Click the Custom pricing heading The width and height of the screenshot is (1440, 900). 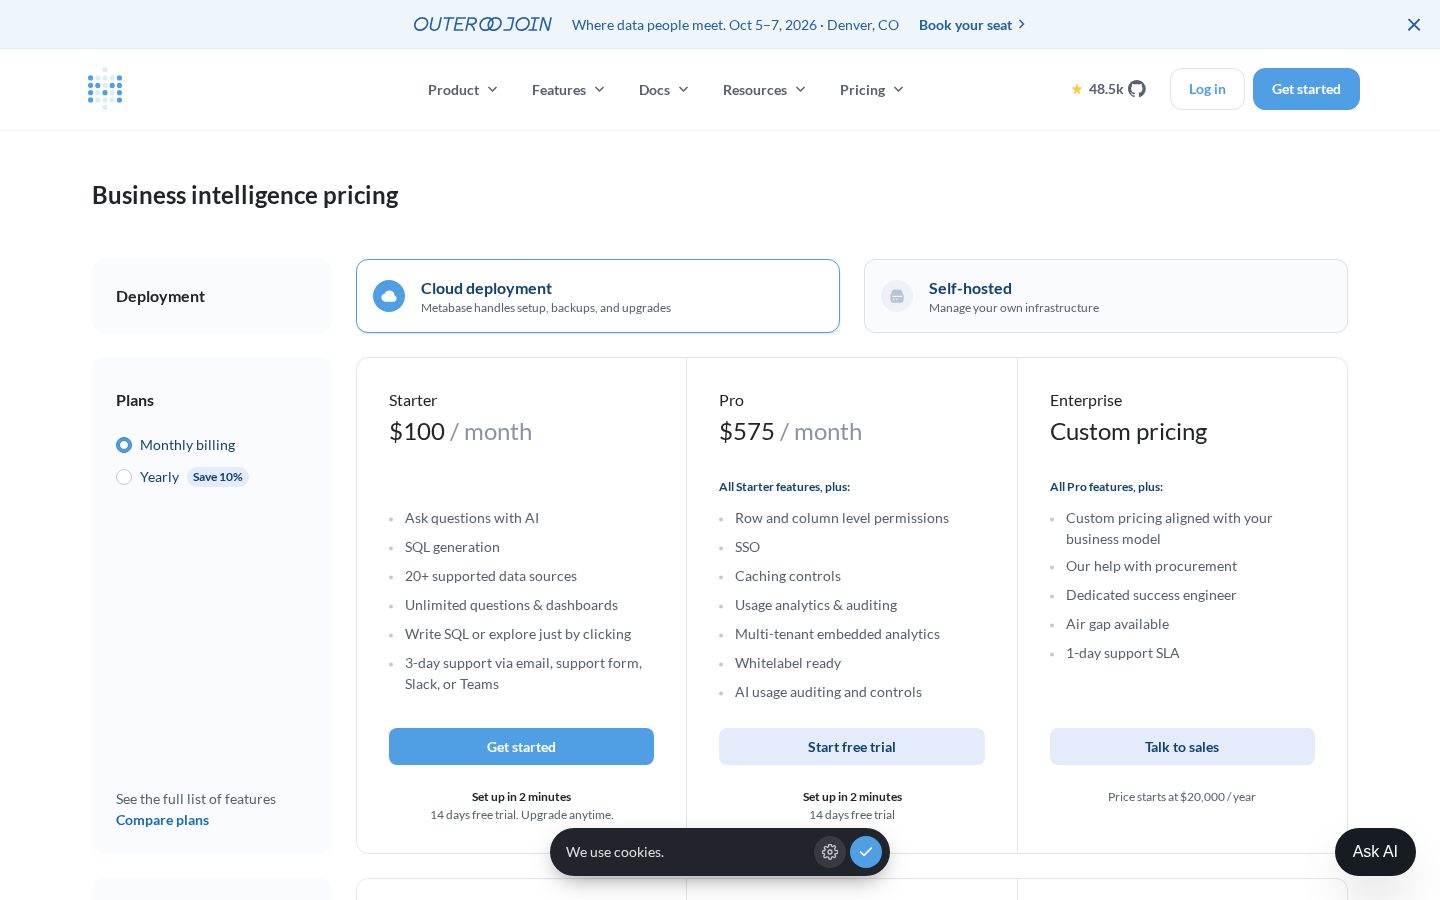point(1128,432)
